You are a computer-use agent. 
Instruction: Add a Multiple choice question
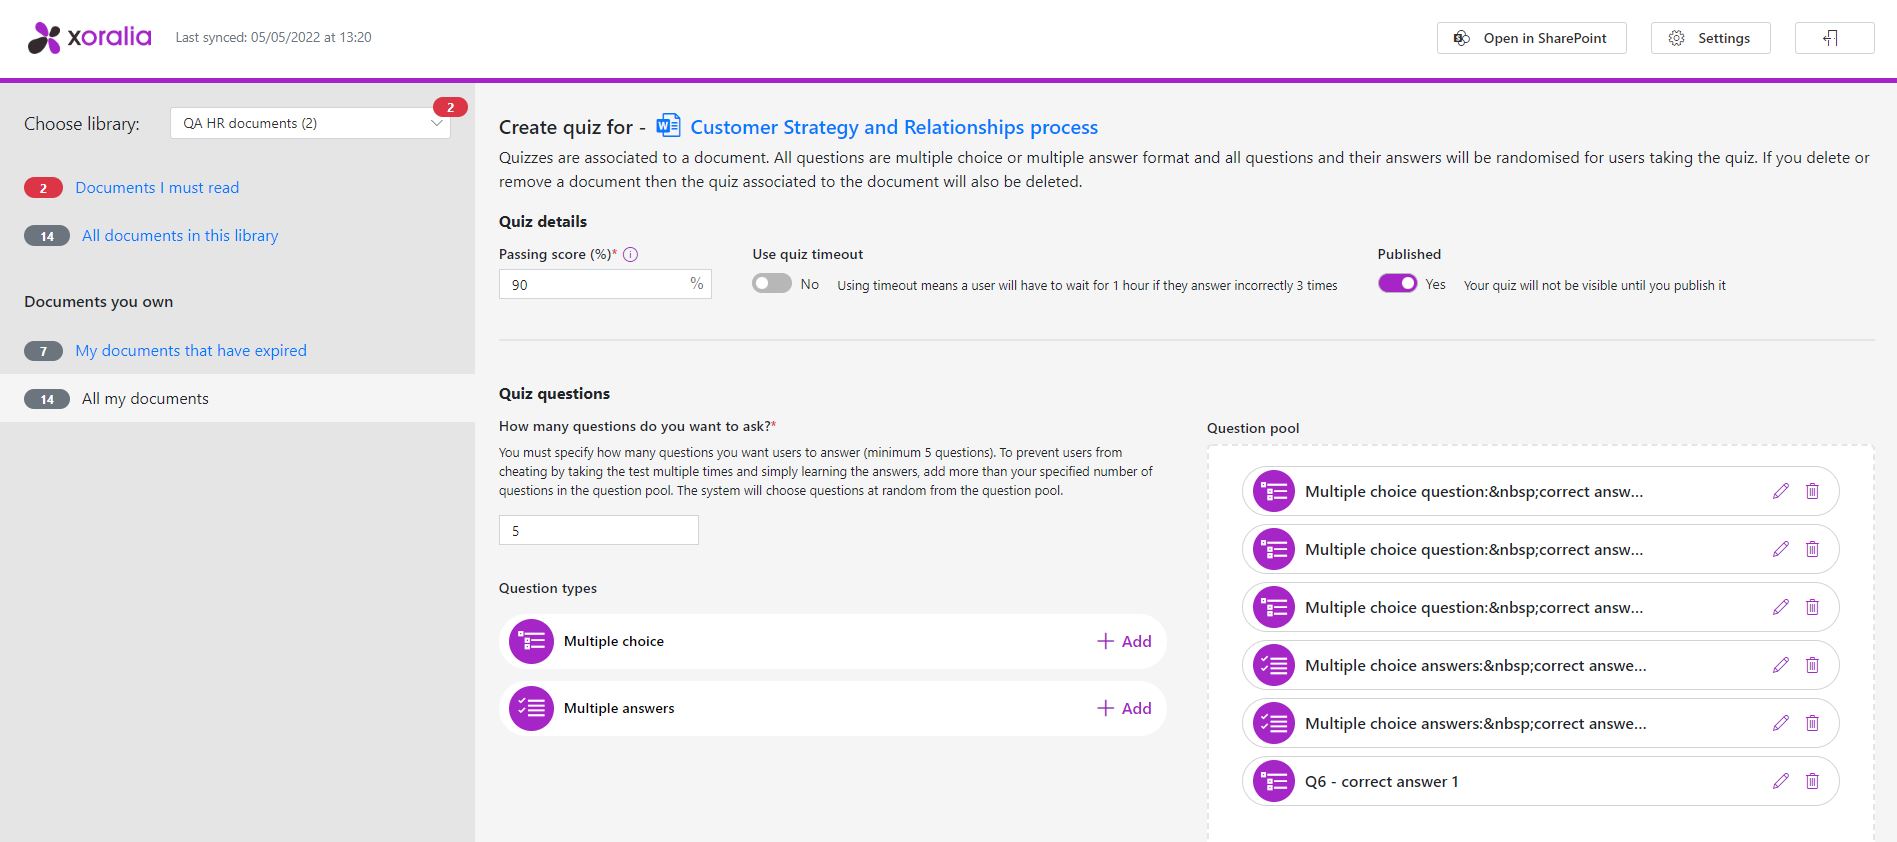click(x=1124, y=641)
